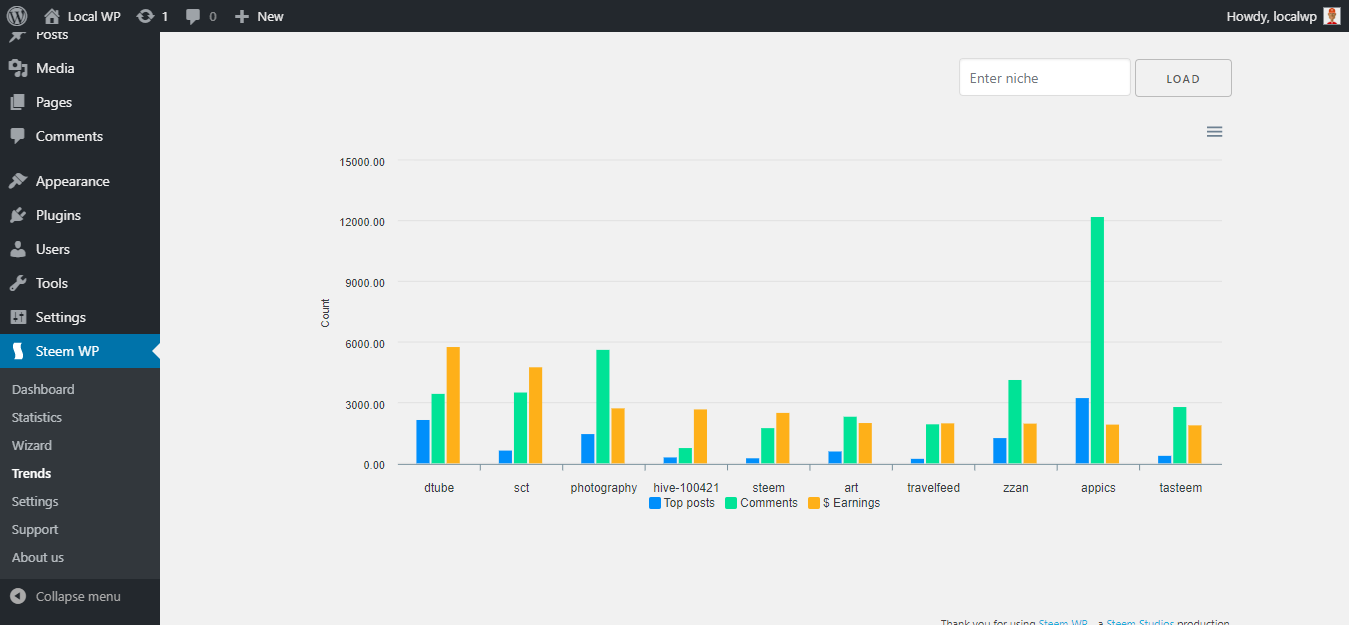
Task: Click the photography axis label
Action: tap(604, 488)
